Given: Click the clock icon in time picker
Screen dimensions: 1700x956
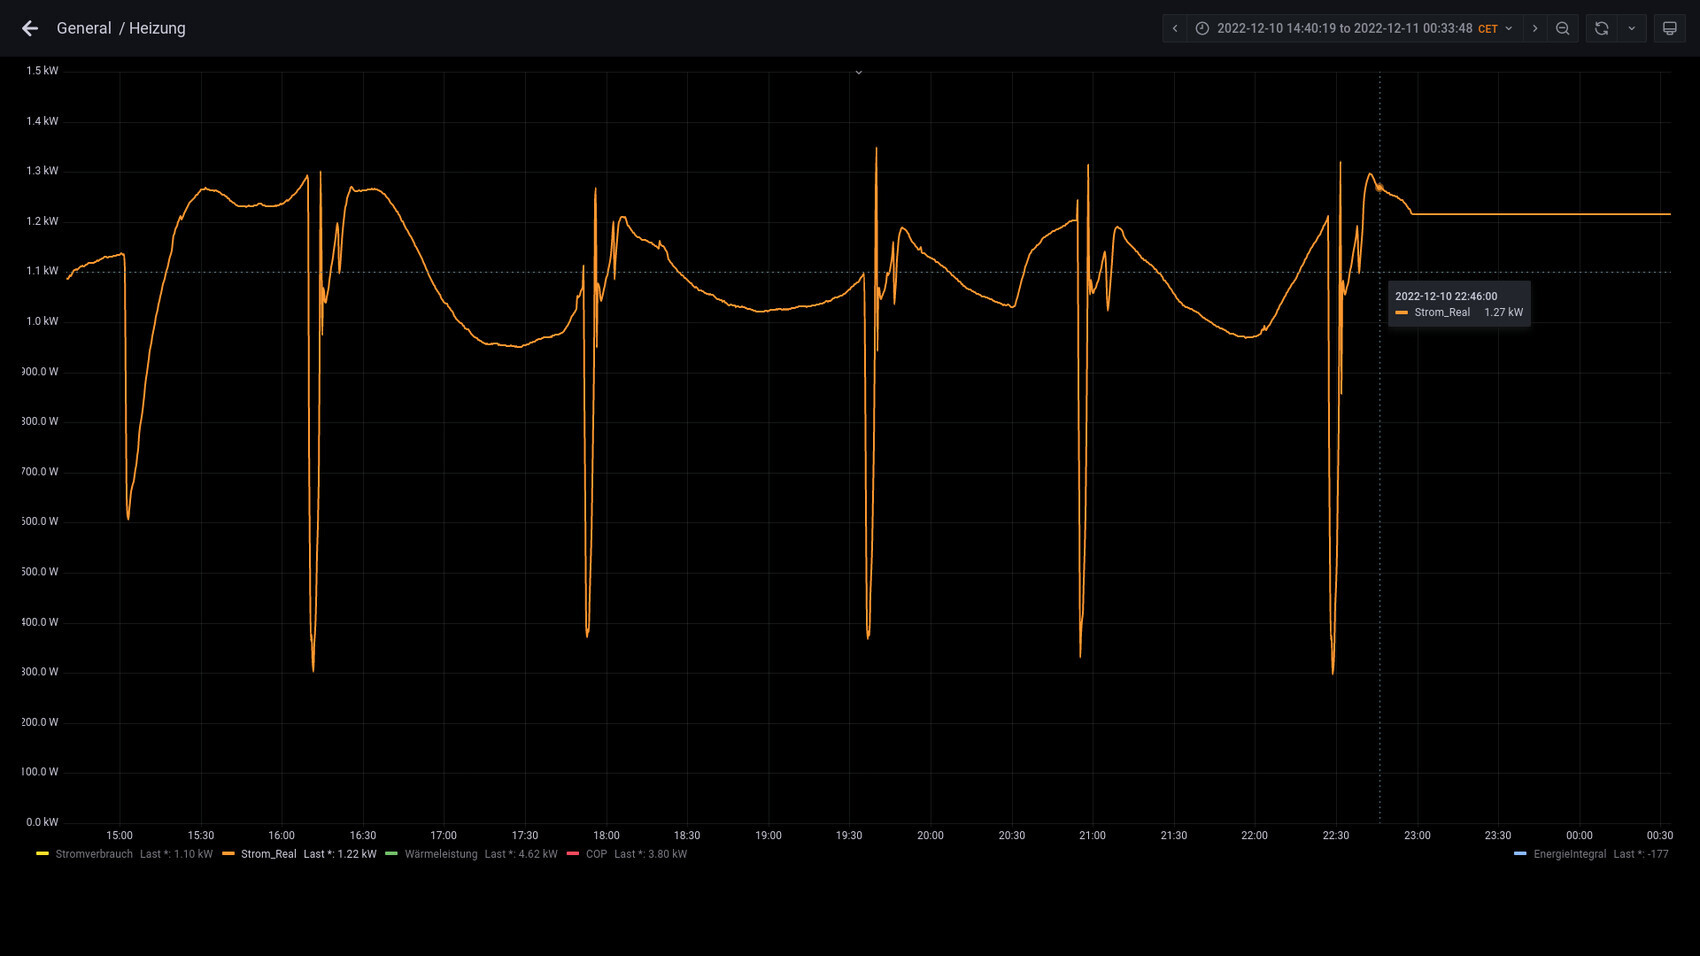Looking at the screenshot, I should [x=1202, y=28].
